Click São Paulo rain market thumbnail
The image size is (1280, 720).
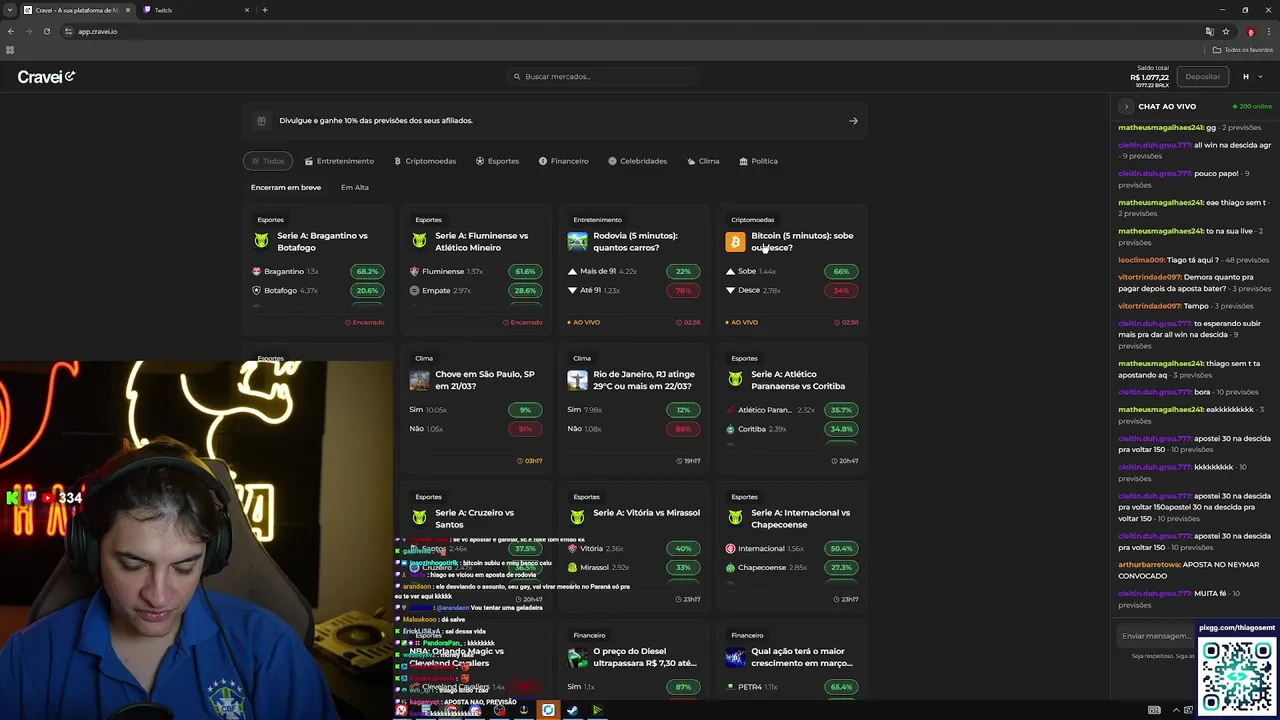click(419, 380)
